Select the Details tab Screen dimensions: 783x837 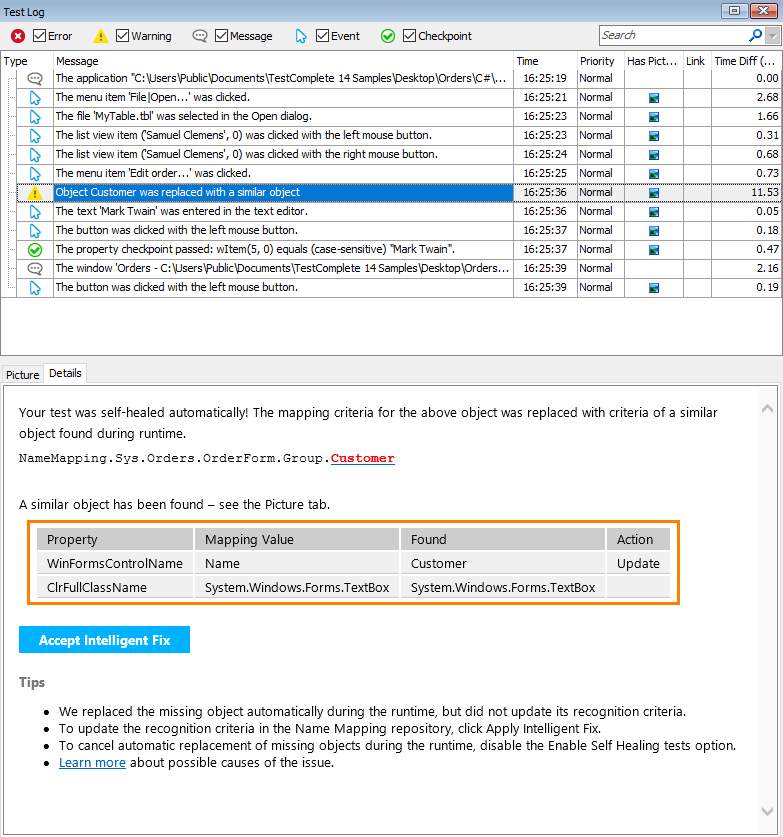[x=65, y=373]
